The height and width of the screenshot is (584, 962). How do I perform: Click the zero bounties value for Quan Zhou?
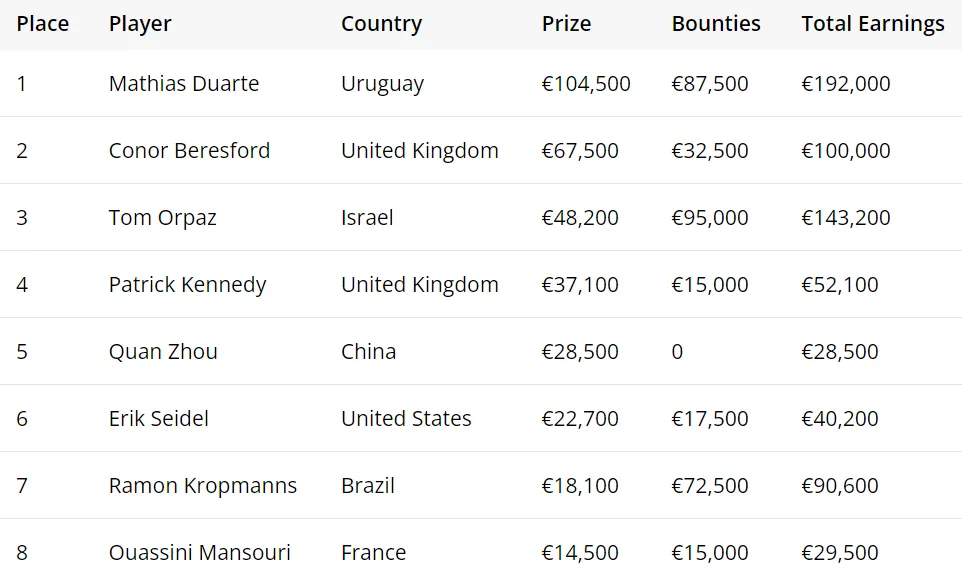pyautogui.click(x=678, y=352)
